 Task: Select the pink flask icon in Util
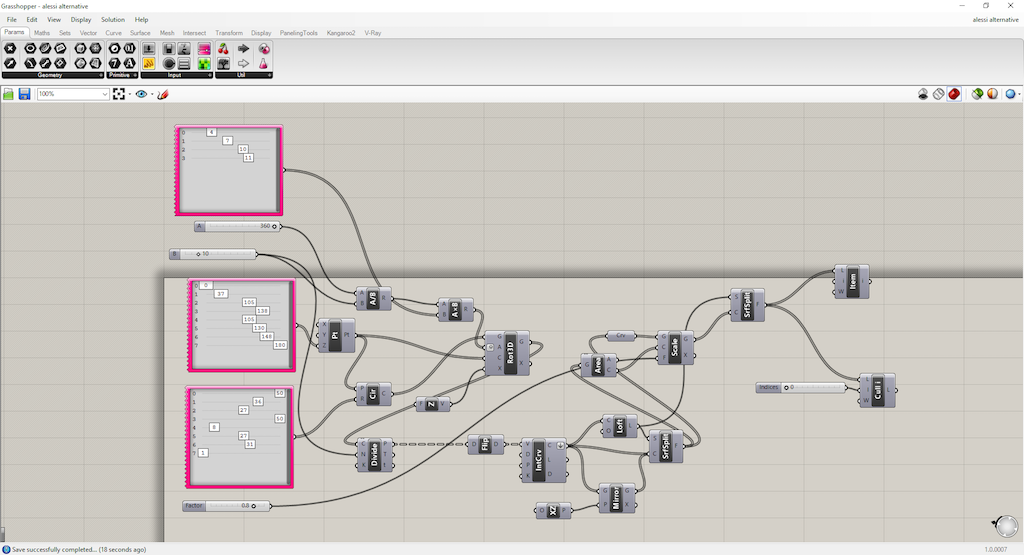(264, 63)
